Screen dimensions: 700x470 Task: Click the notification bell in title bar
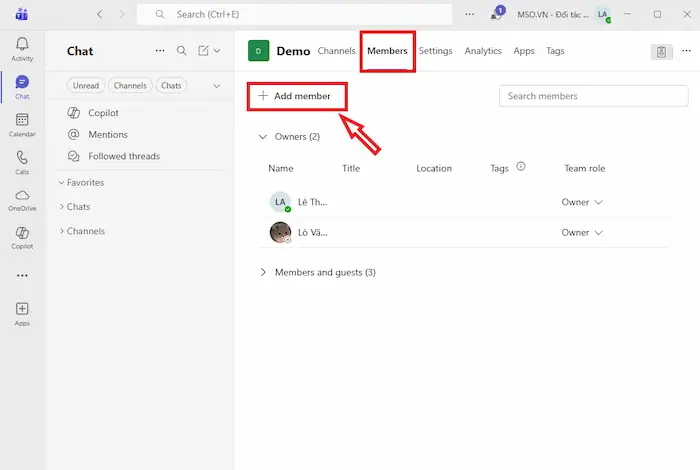497,15
